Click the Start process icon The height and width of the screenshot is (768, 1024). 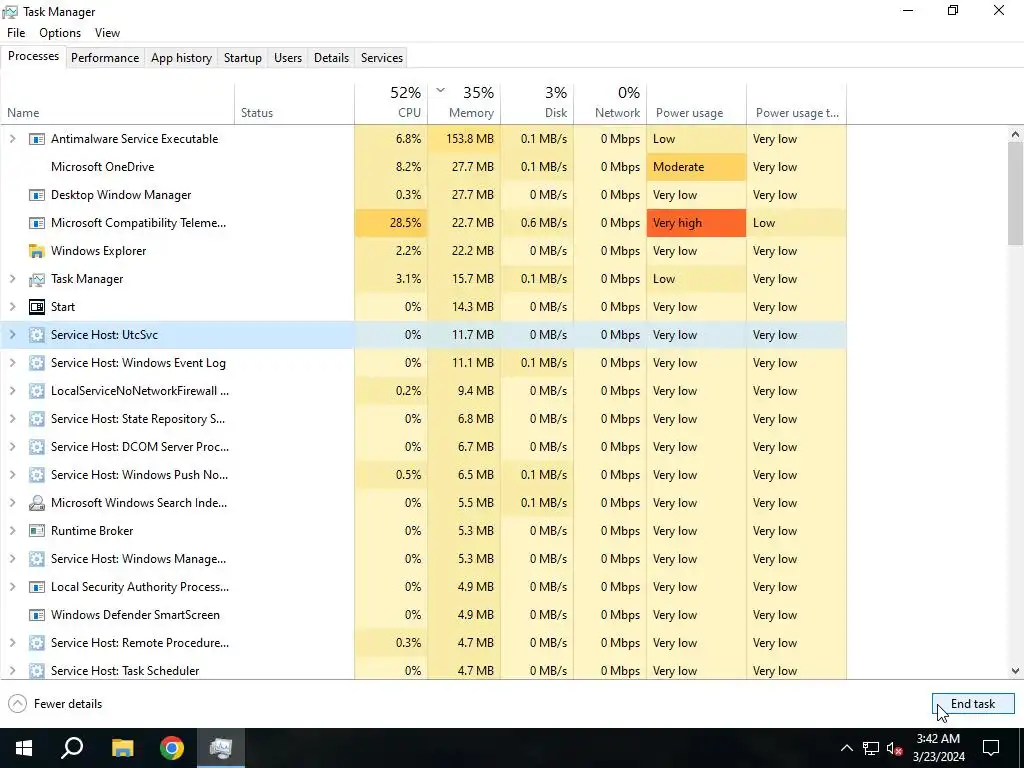click(37, 307)
